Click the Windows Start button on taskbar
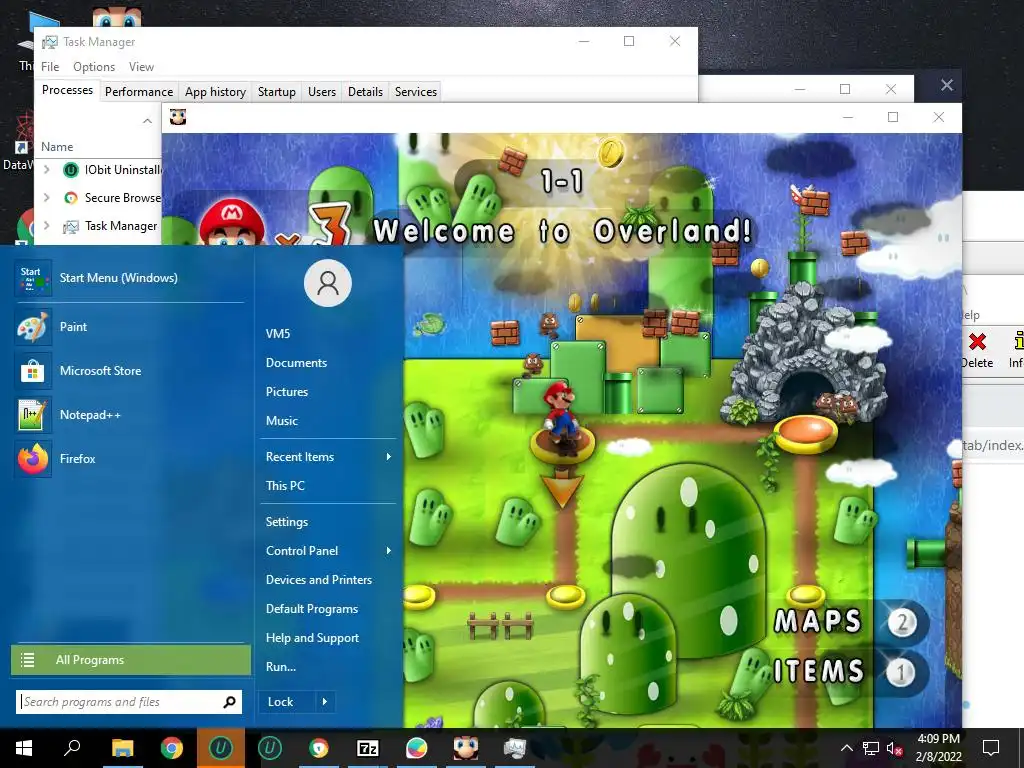The height and width of the screenshot is (768, 1024). (x=24, y=748)
